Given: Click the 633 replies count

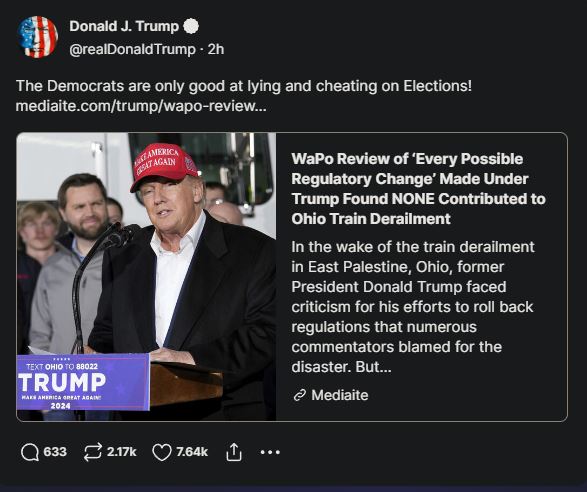Looking at the screenshot, I should tap(55, 452).
